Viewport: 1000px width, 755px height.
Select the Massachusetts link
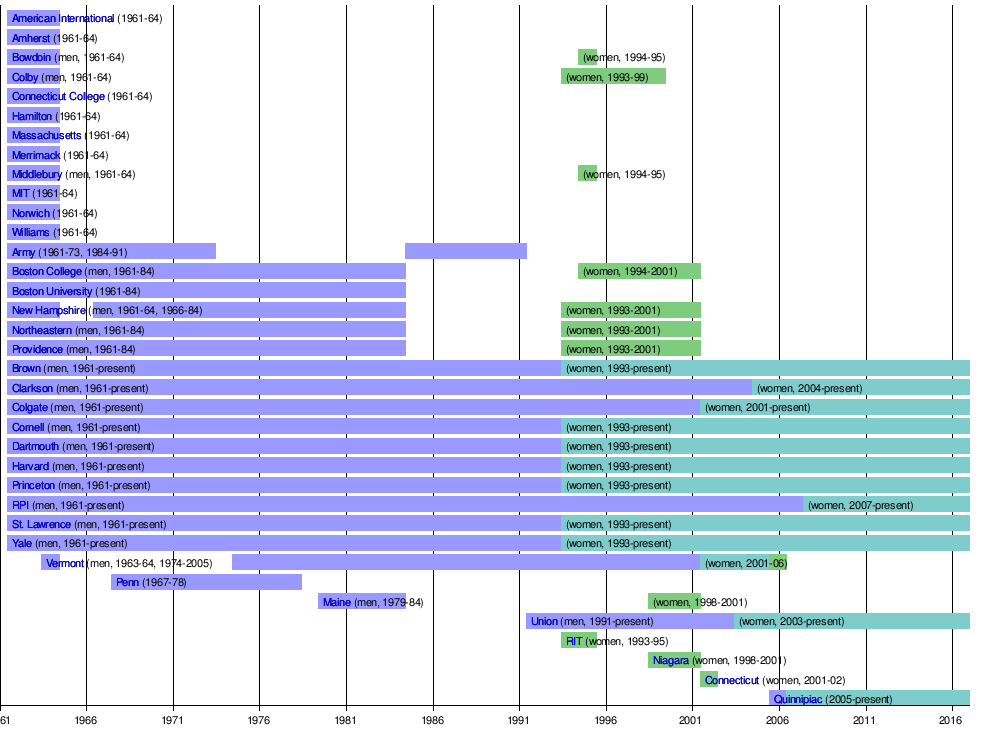click(47, 136)
